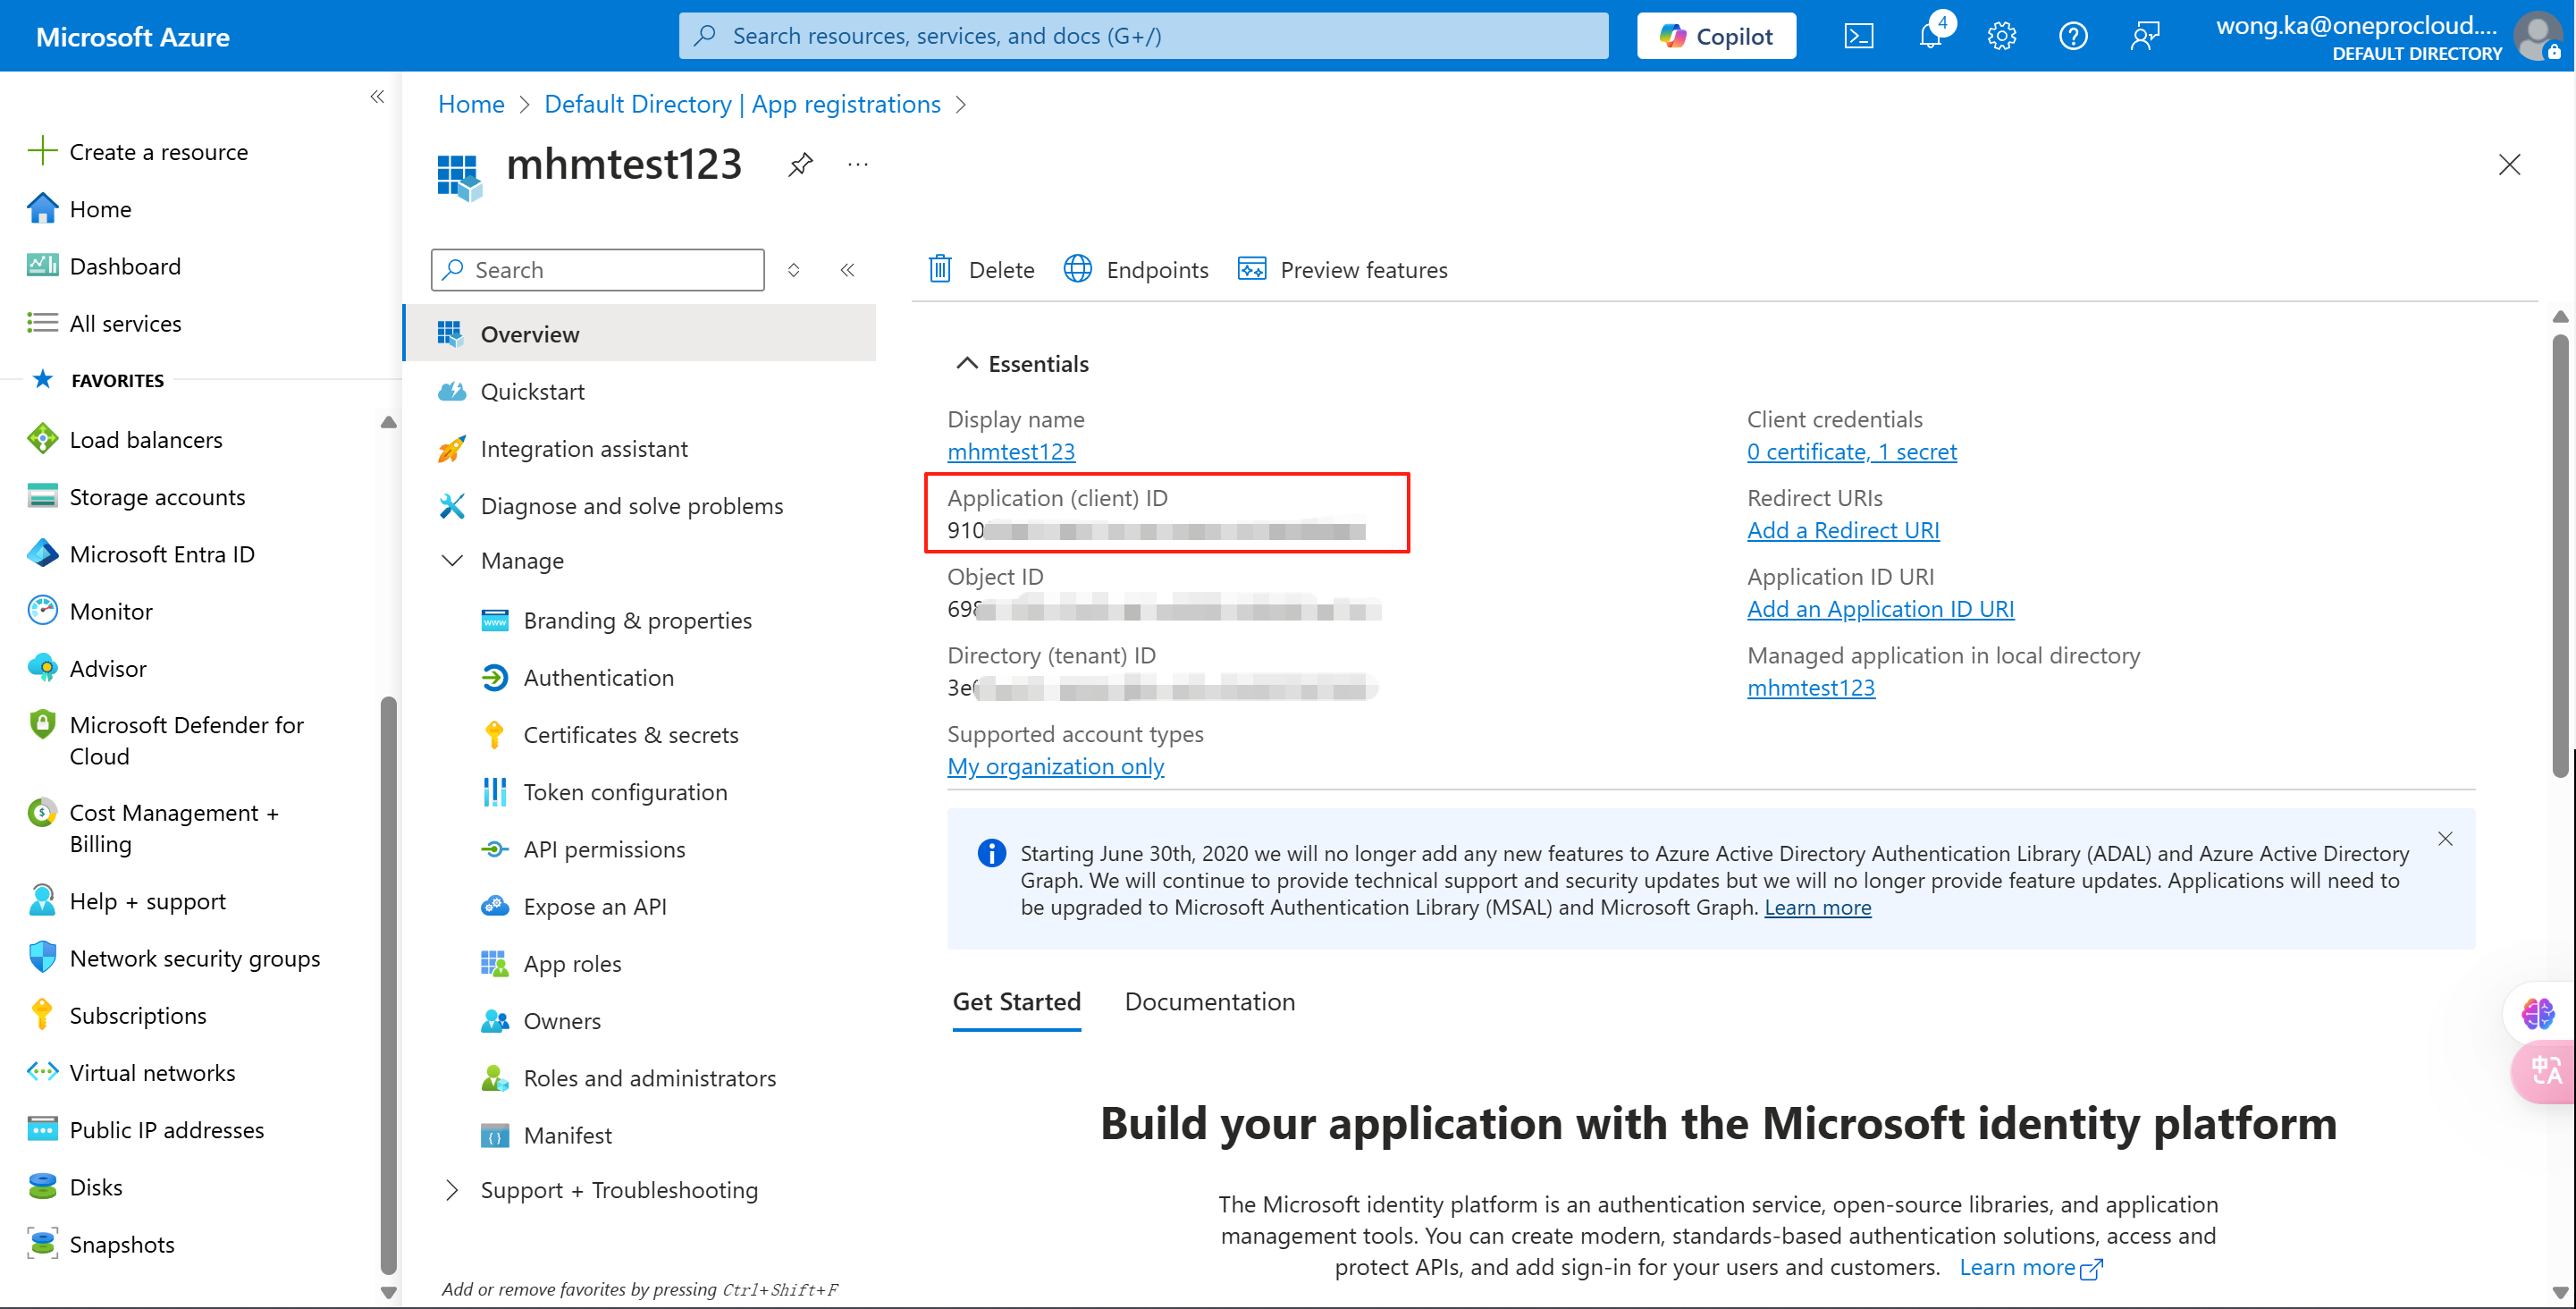Open Storage accounts favorite

click(x=137, y=497)
